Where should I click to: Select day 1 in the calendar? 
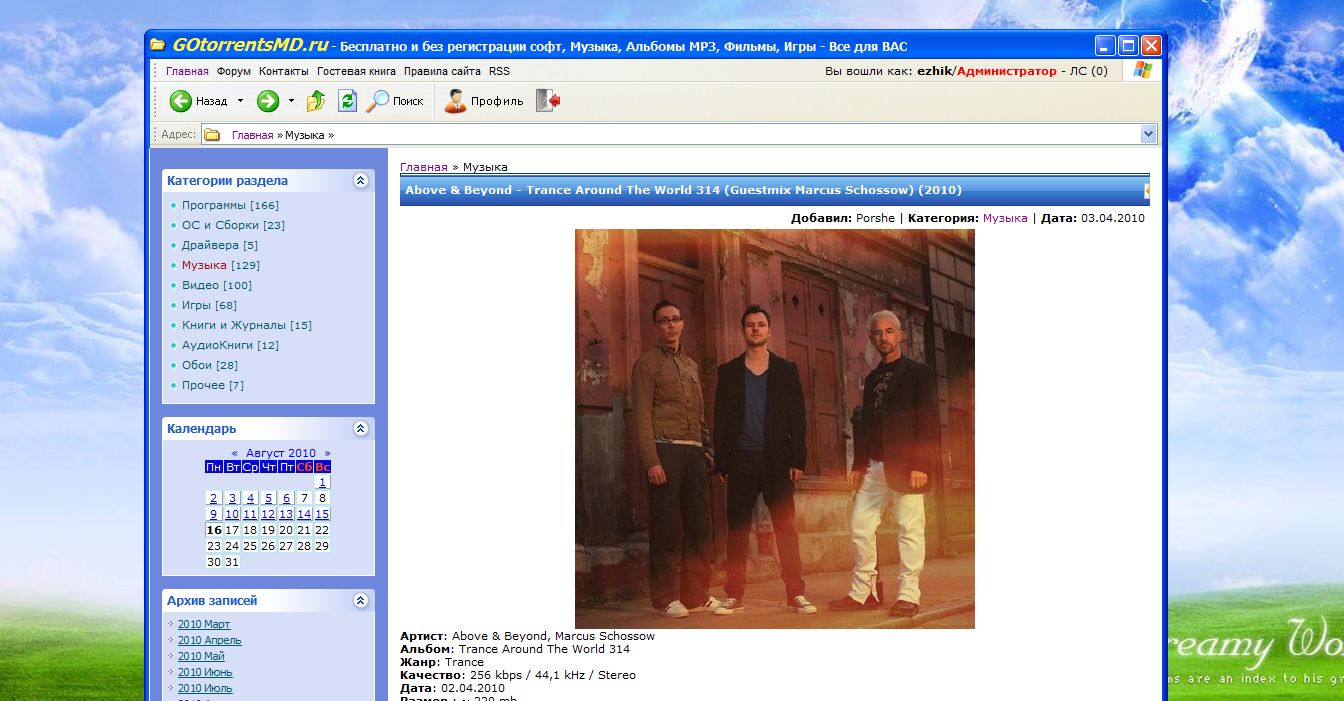click(322, 482)
